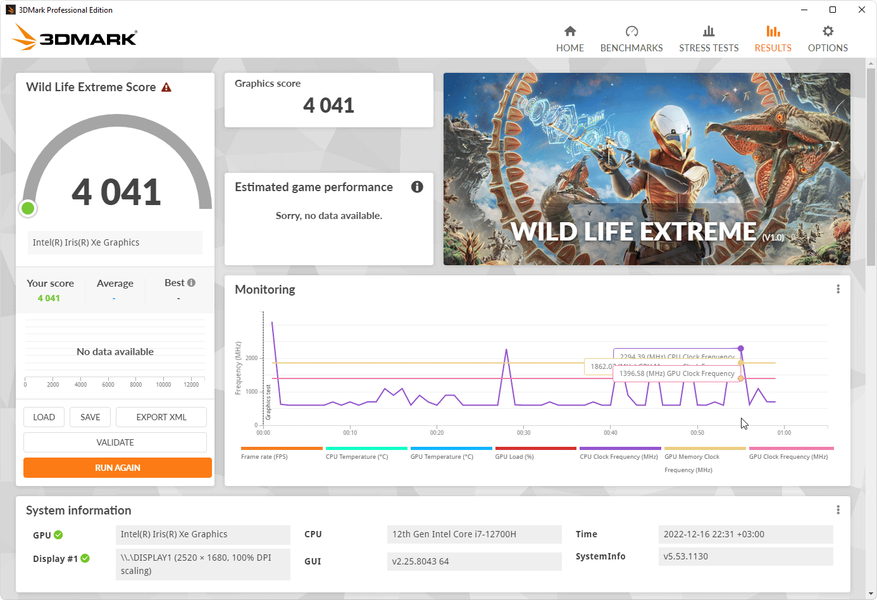Click the SystemInfo version v5.53.1130

coord(746,556)
